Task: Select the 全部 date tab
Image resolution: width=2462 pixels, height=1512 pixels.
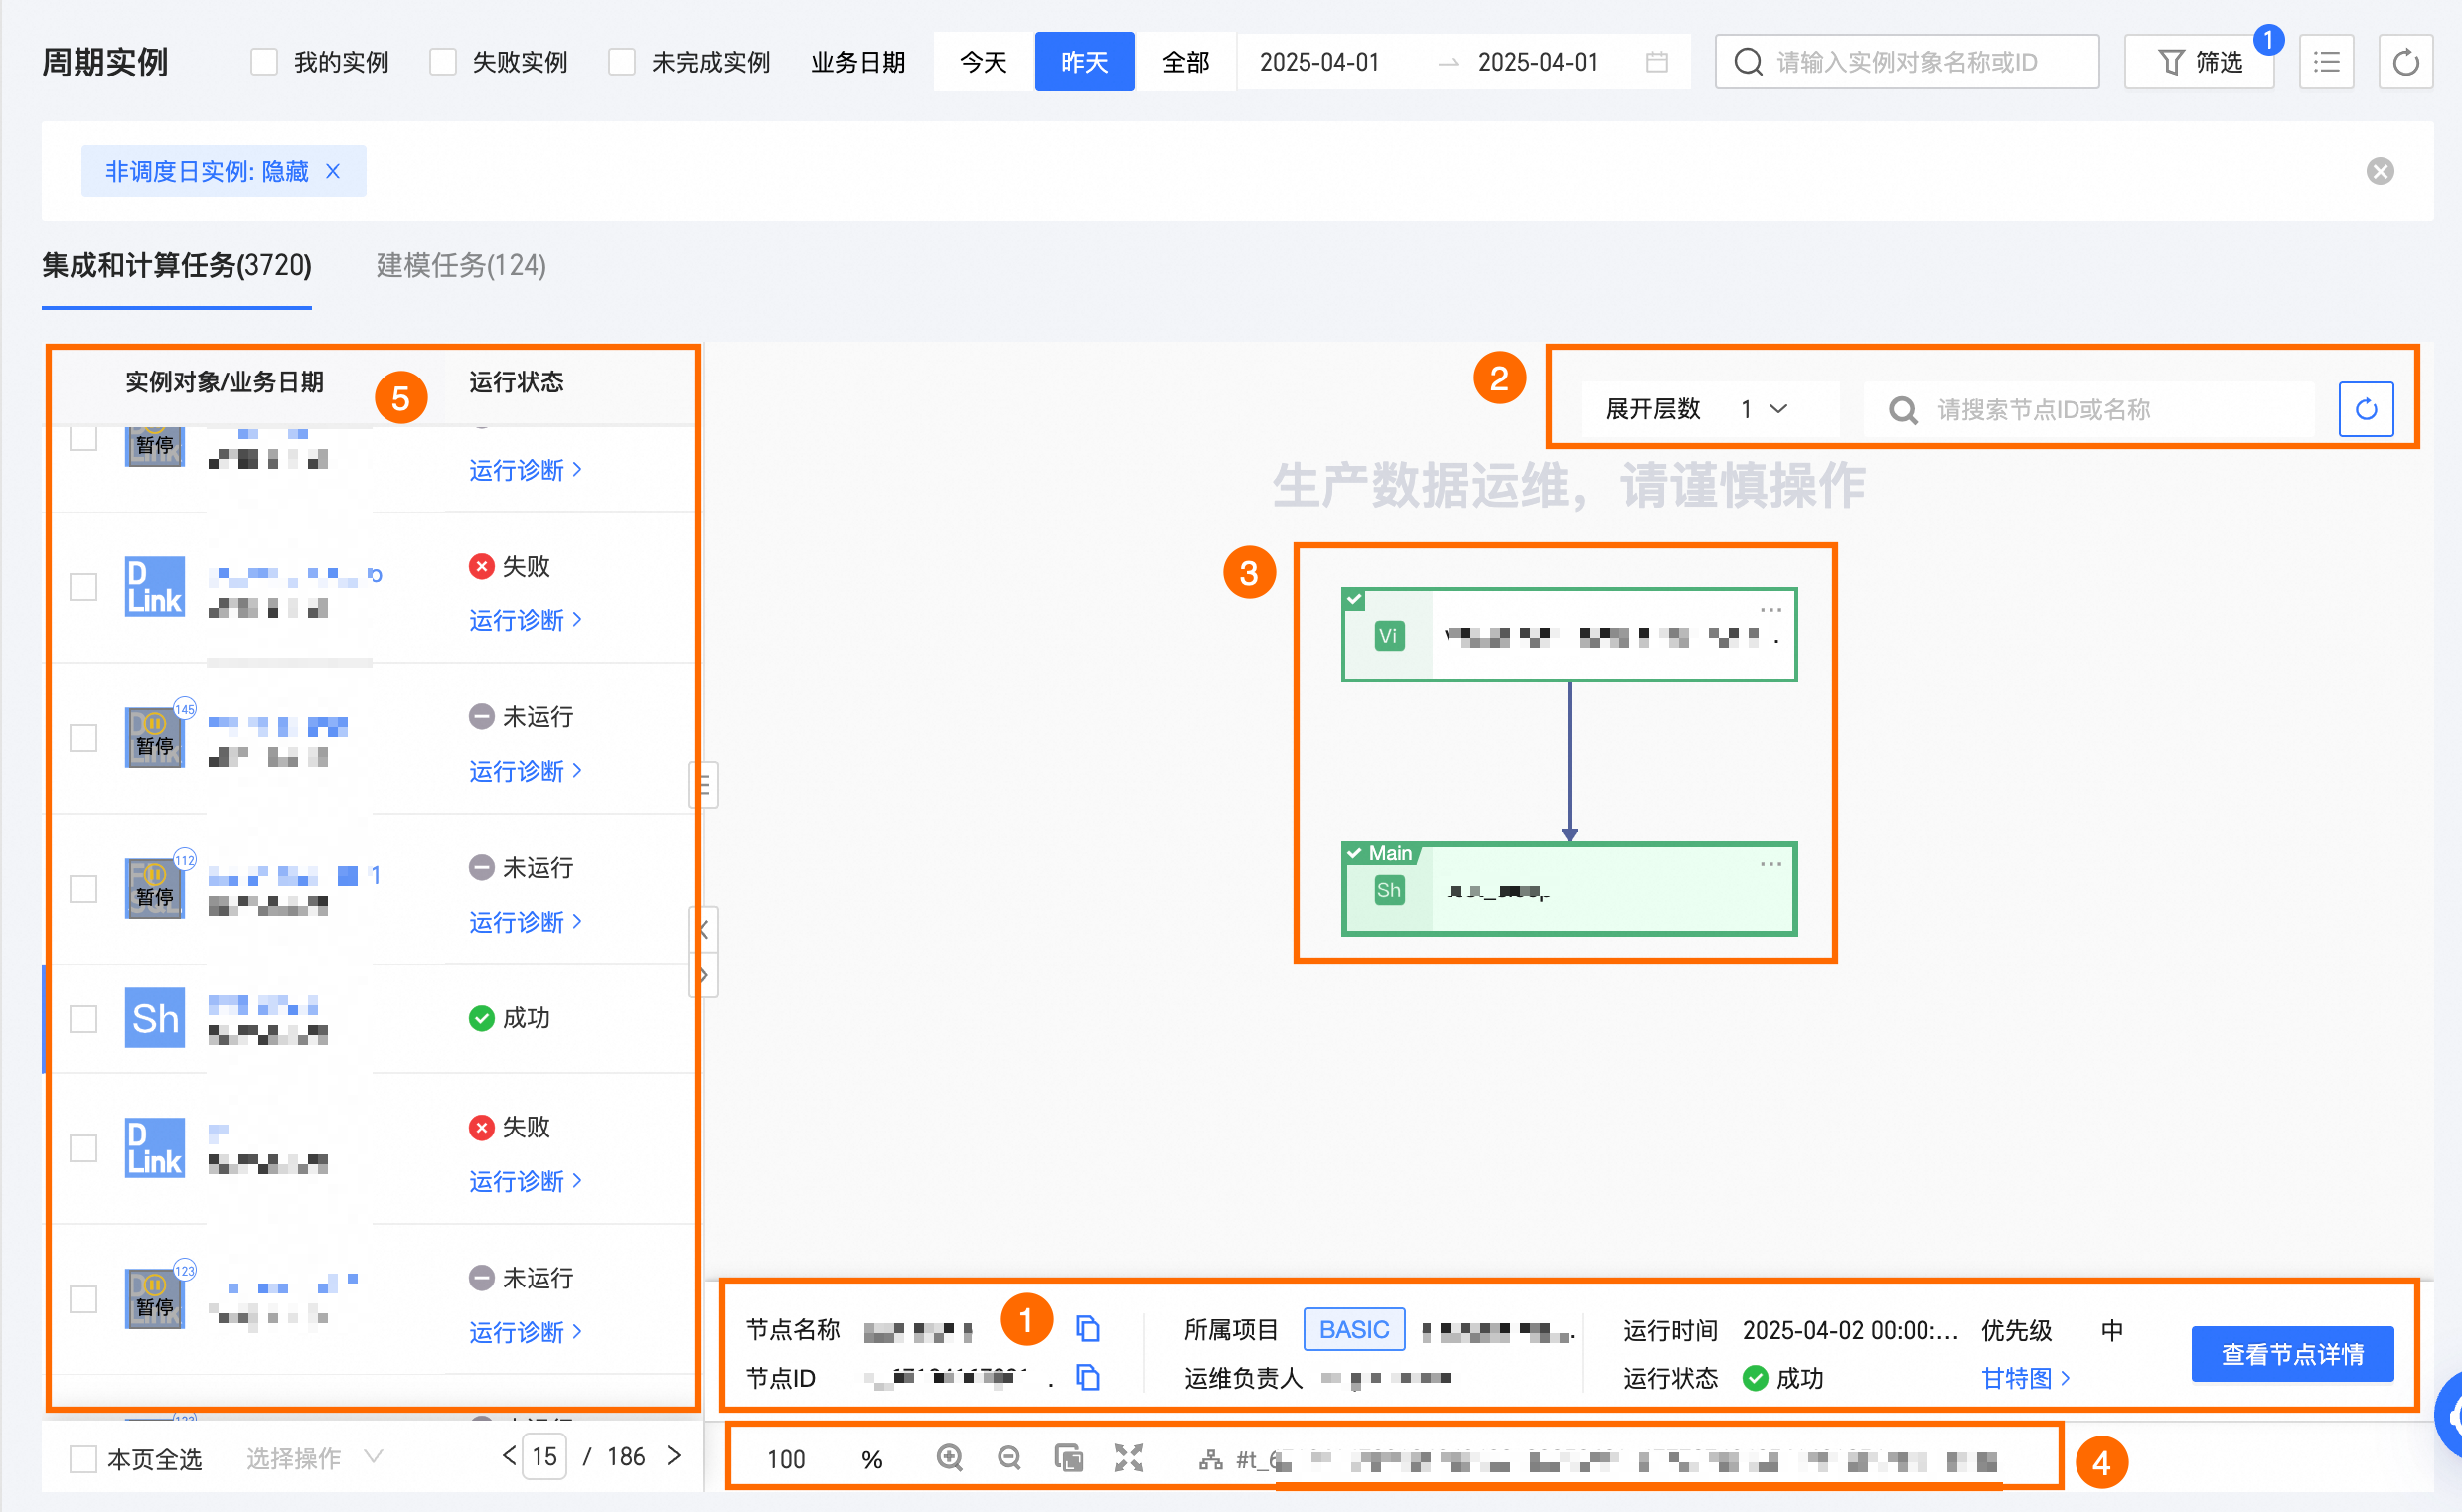Action: click(x=1186, y=62)
